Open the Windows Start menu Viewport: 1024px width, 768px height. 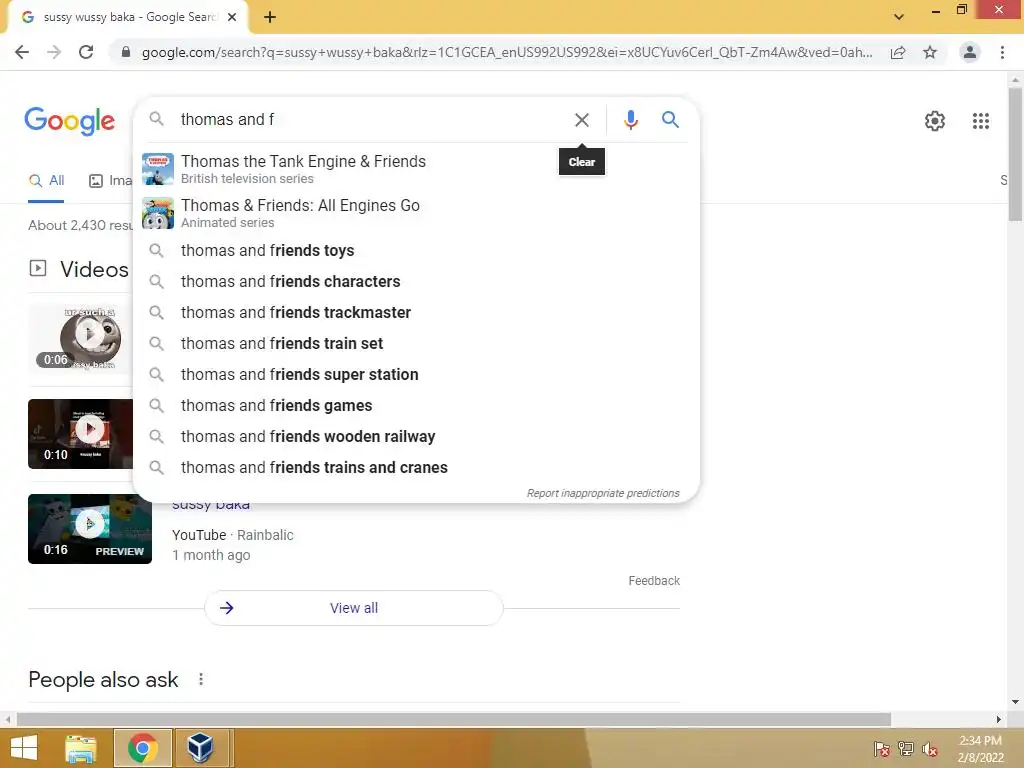24,748
